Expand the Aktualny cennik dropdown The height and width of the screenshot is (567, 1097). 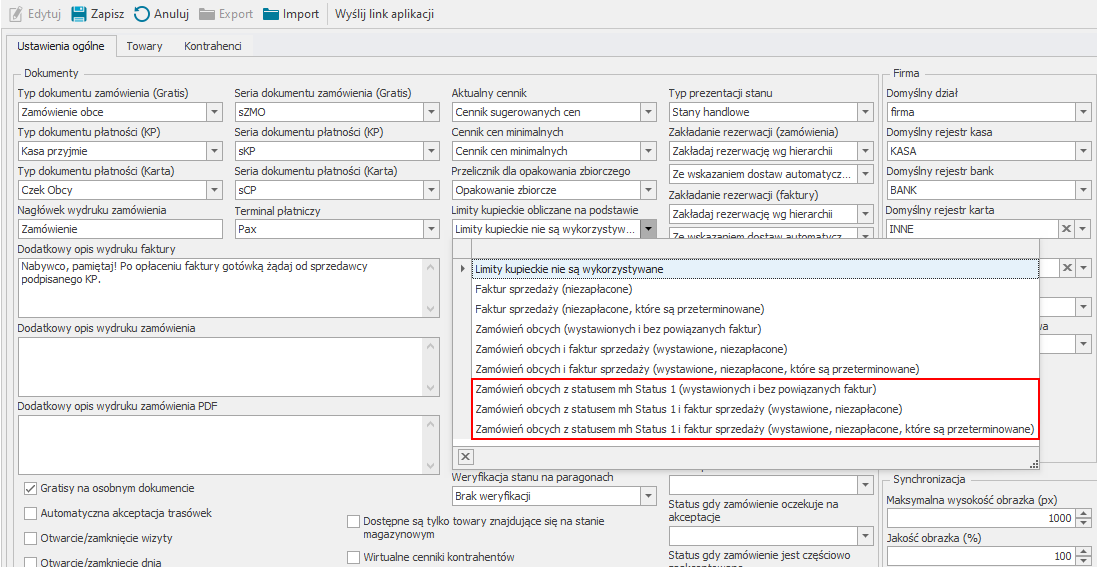click(648, 112)
